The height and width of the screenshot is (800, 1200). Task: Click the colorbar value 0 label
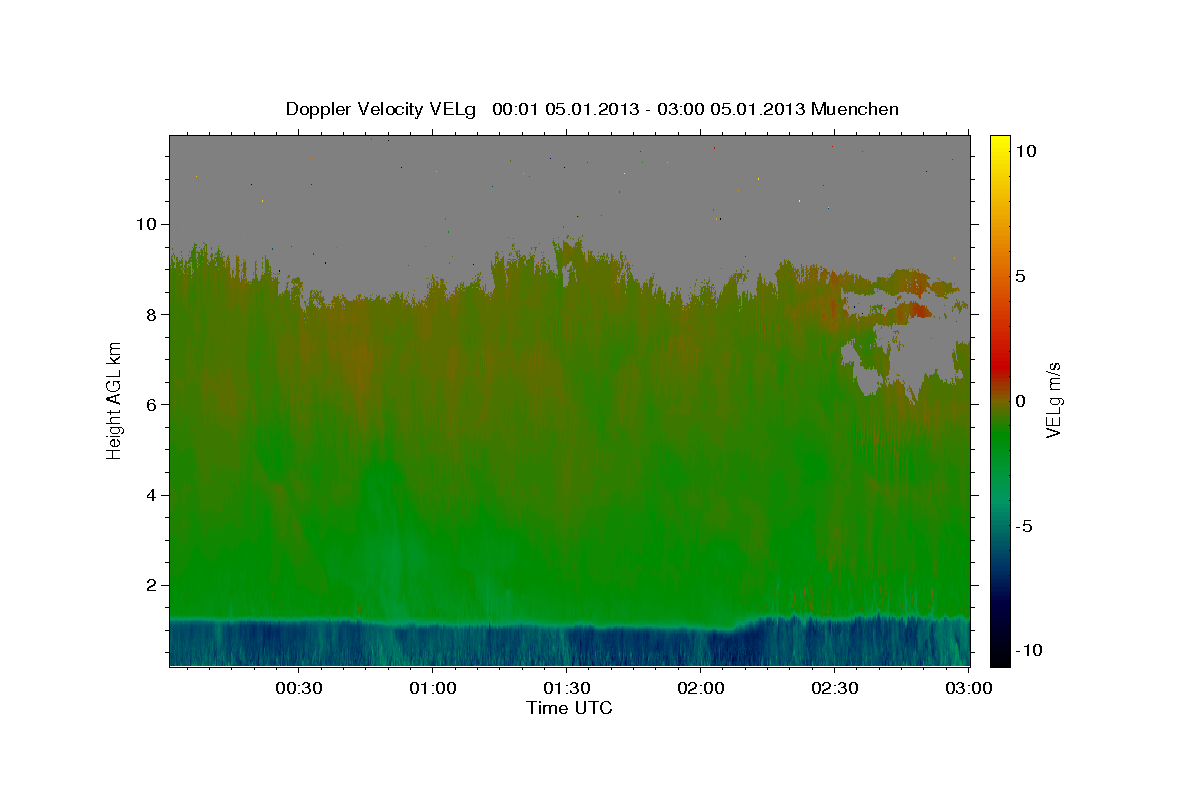click(1020, 401)
